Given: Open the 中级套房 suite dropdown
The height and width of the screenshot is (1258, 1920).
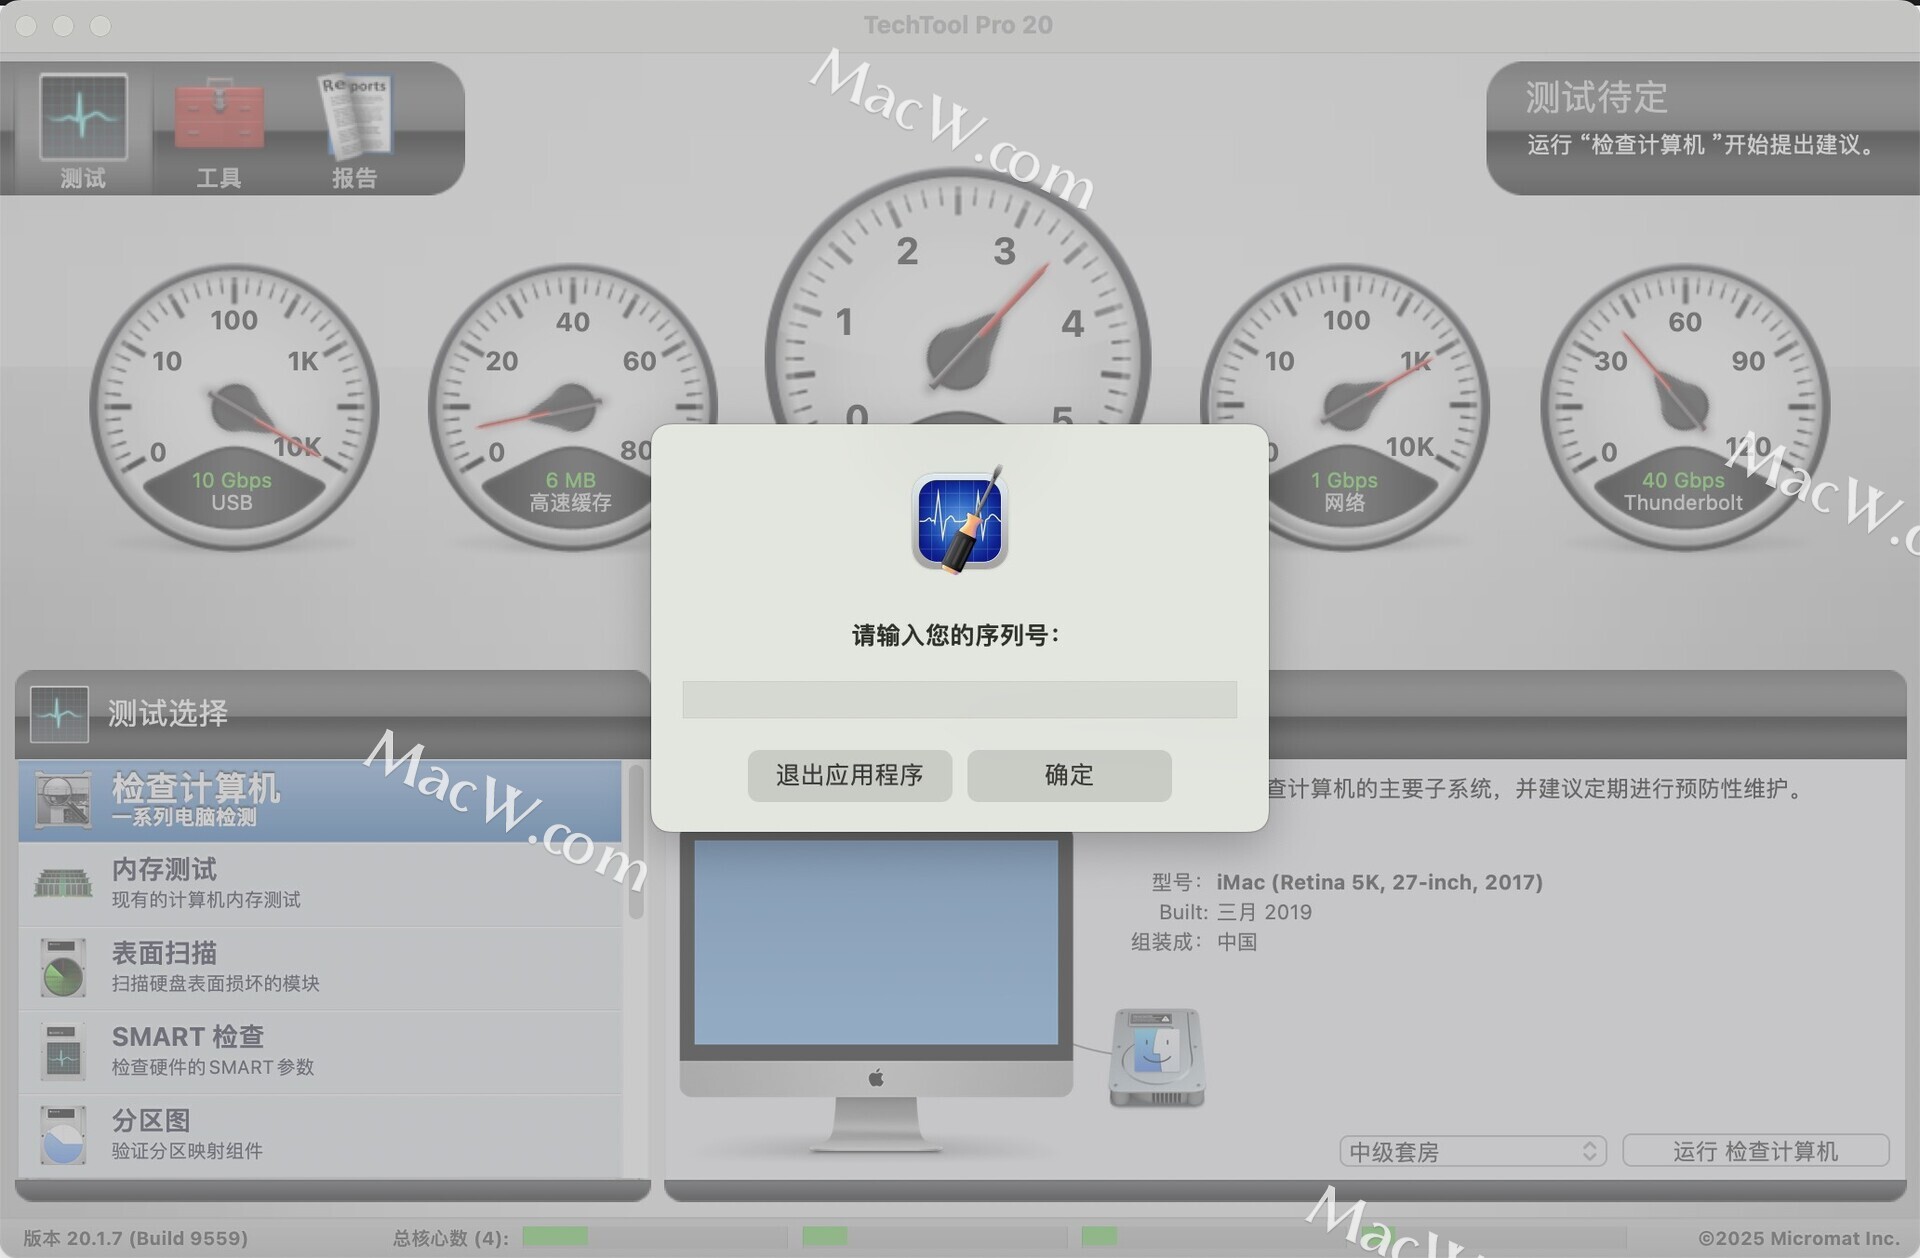Looking at the screenshot, I should tap(1473, 1151).
